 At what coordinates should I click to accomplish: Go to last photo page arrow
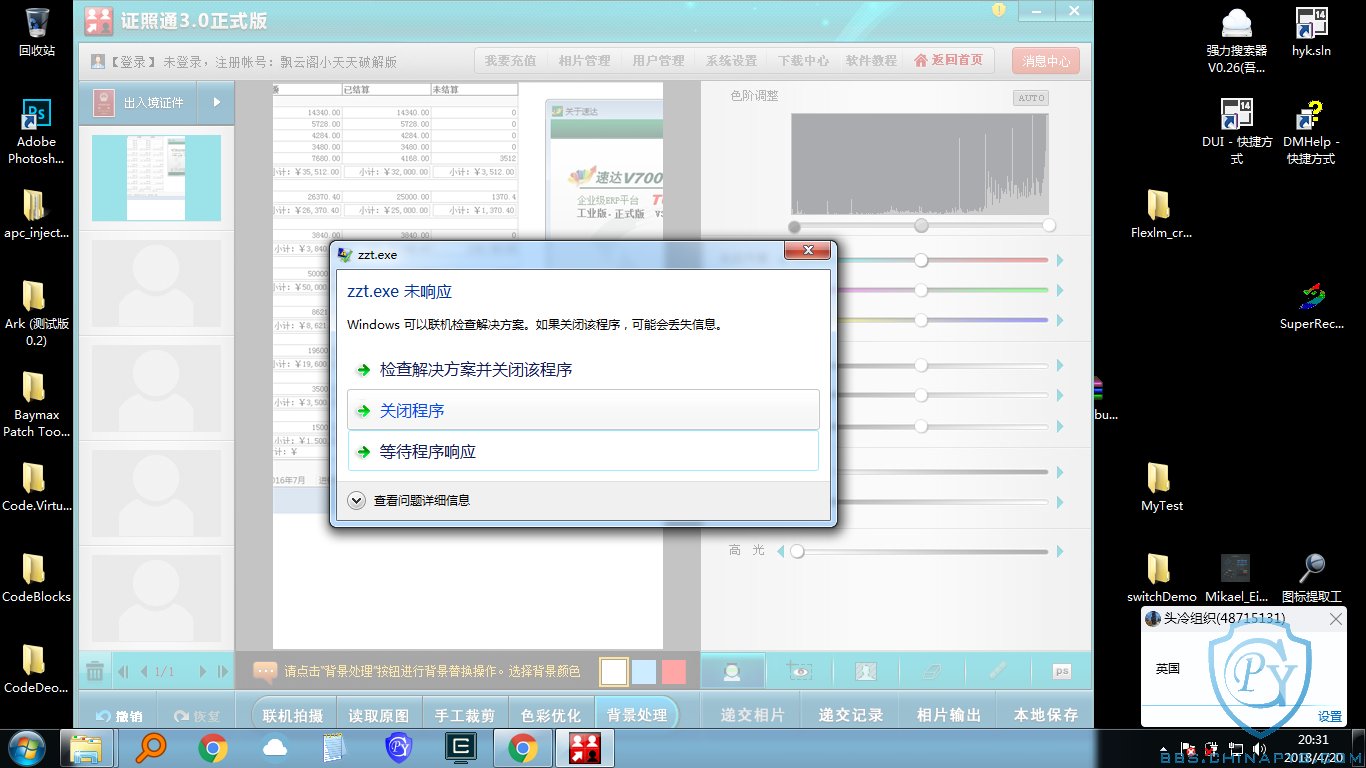224,672
